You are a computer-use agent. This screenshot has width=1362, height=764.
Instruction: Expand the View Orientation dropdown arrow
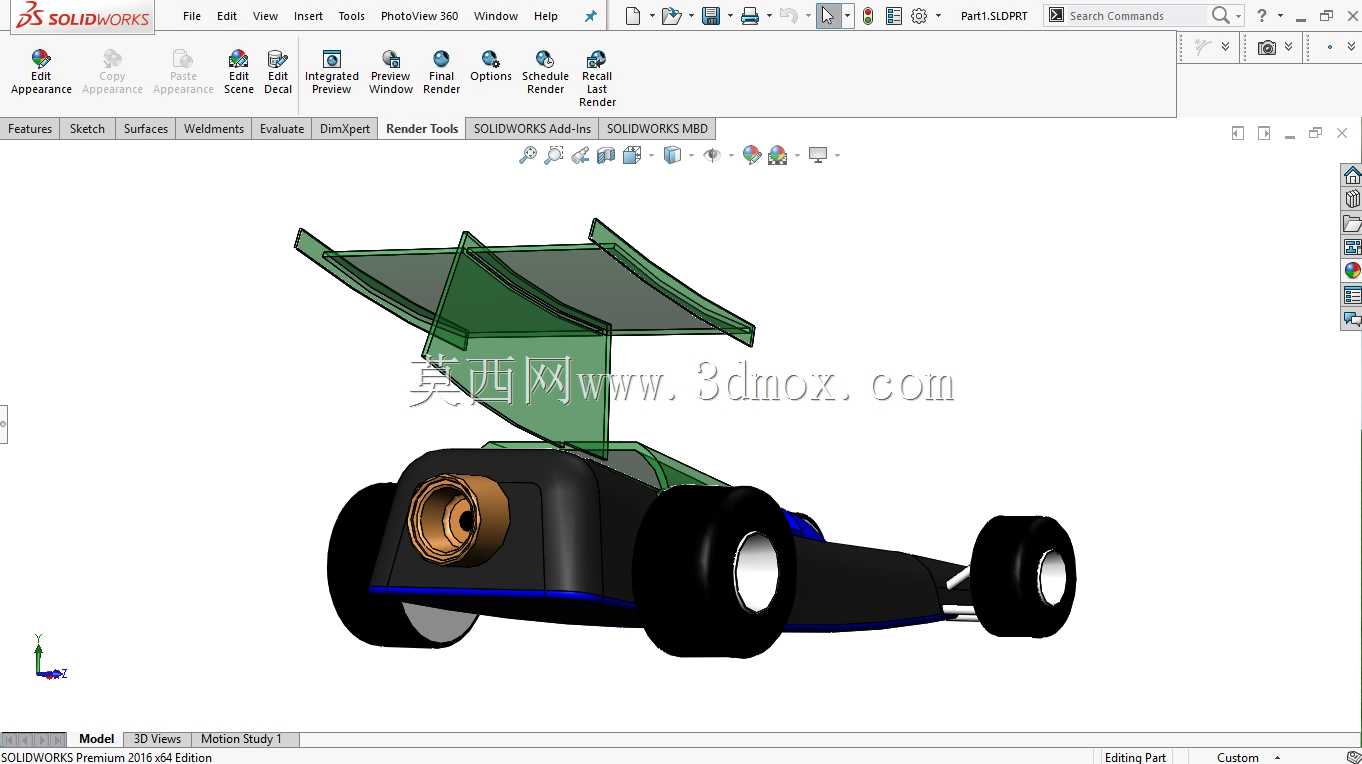651,155
